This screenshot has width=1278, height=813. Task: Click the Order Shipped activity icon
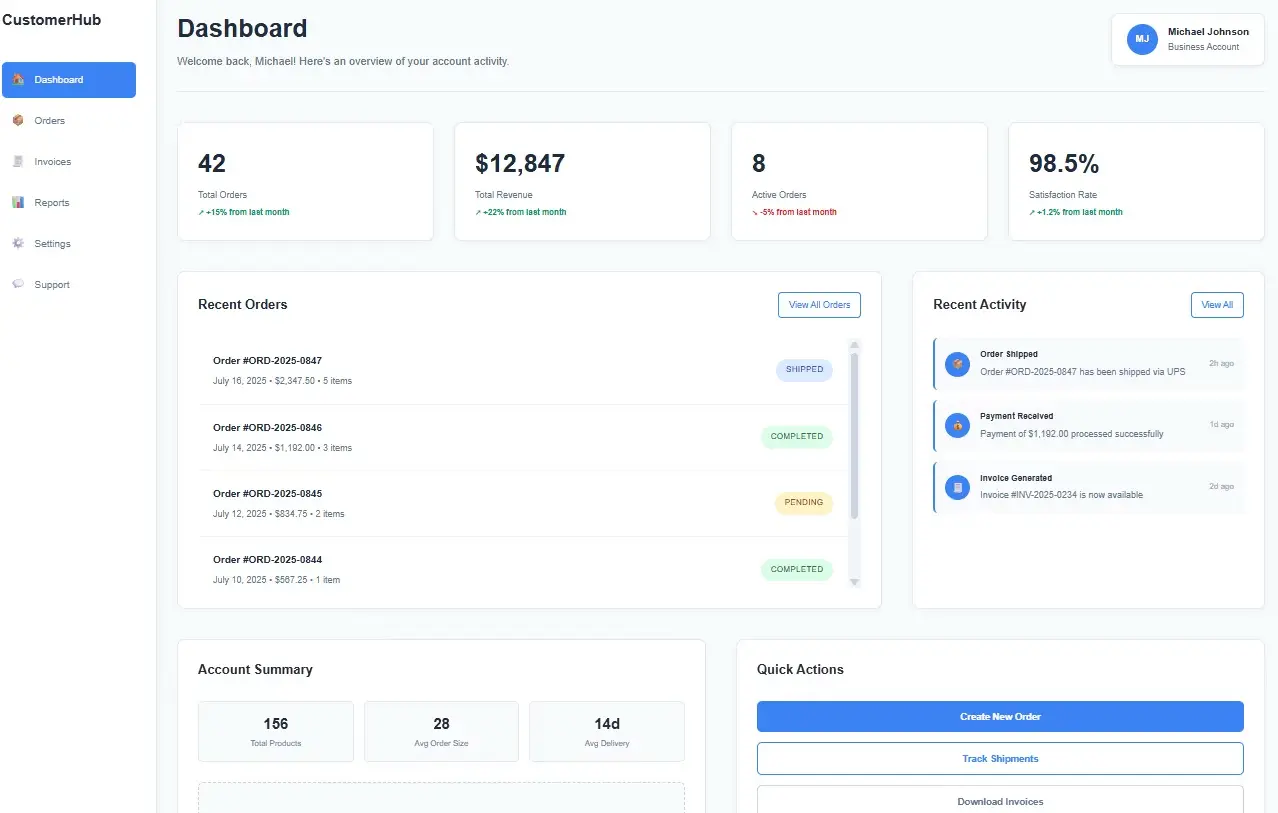coord(957,364)
